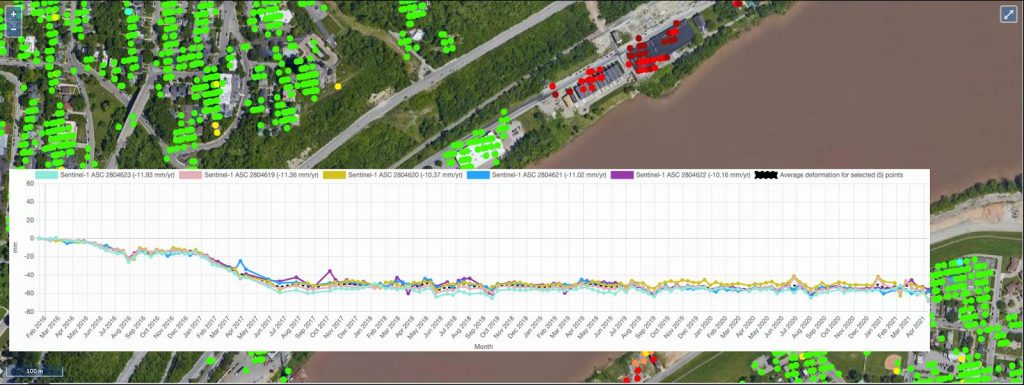Click the blue peak at Apr 2017
This screenshot has width=1024, height=385.
[x=240, y=261]
